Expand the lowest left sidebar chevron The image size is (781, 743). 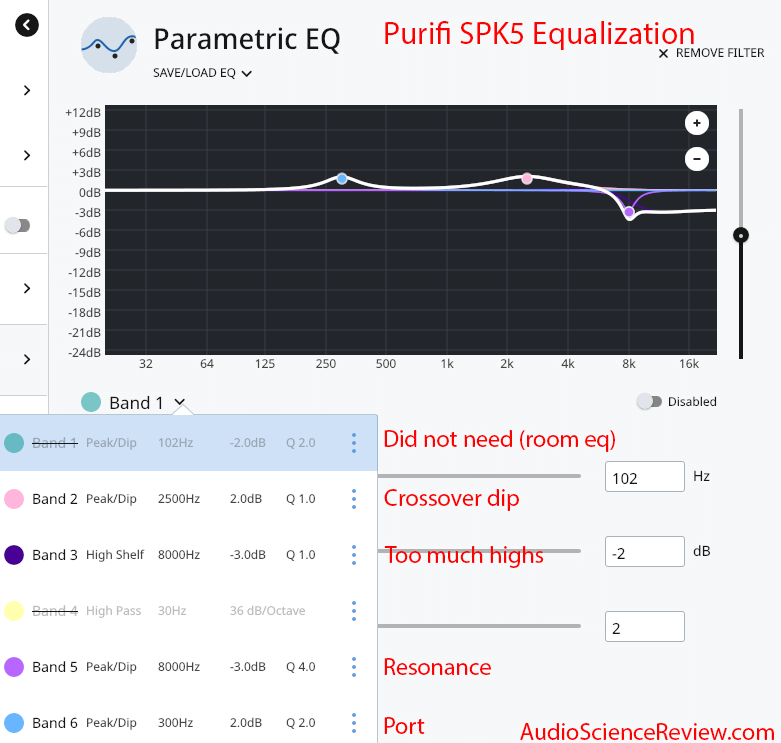point(27,360)
